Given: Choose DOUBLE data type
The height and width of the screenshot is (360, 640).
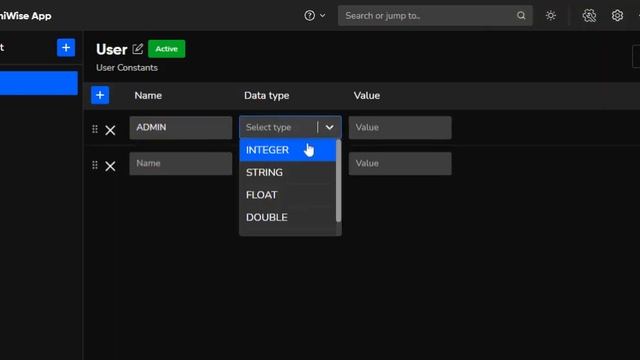Looking at the screenshot, I should click(288, 217).
